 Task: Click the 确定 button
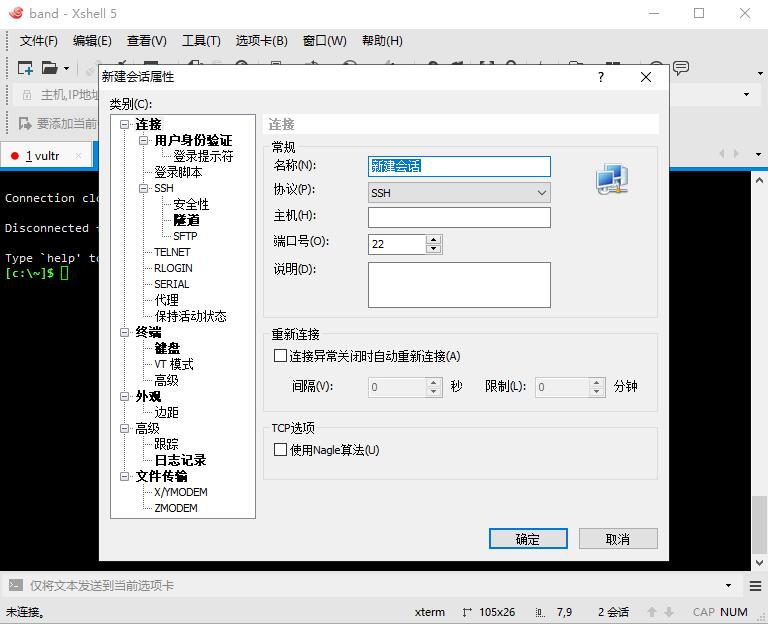point(528,539)
